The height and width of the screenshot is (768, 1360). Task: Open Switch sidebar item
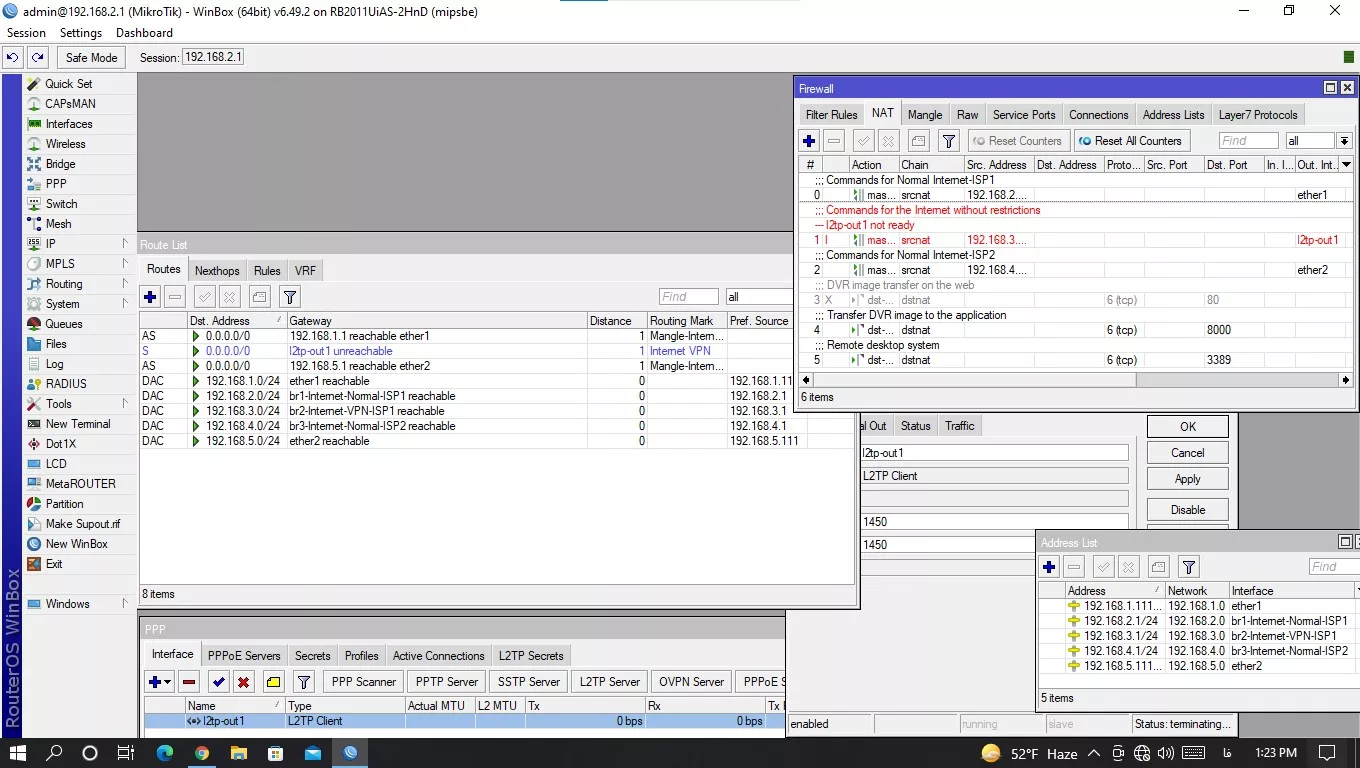[61, 204]
